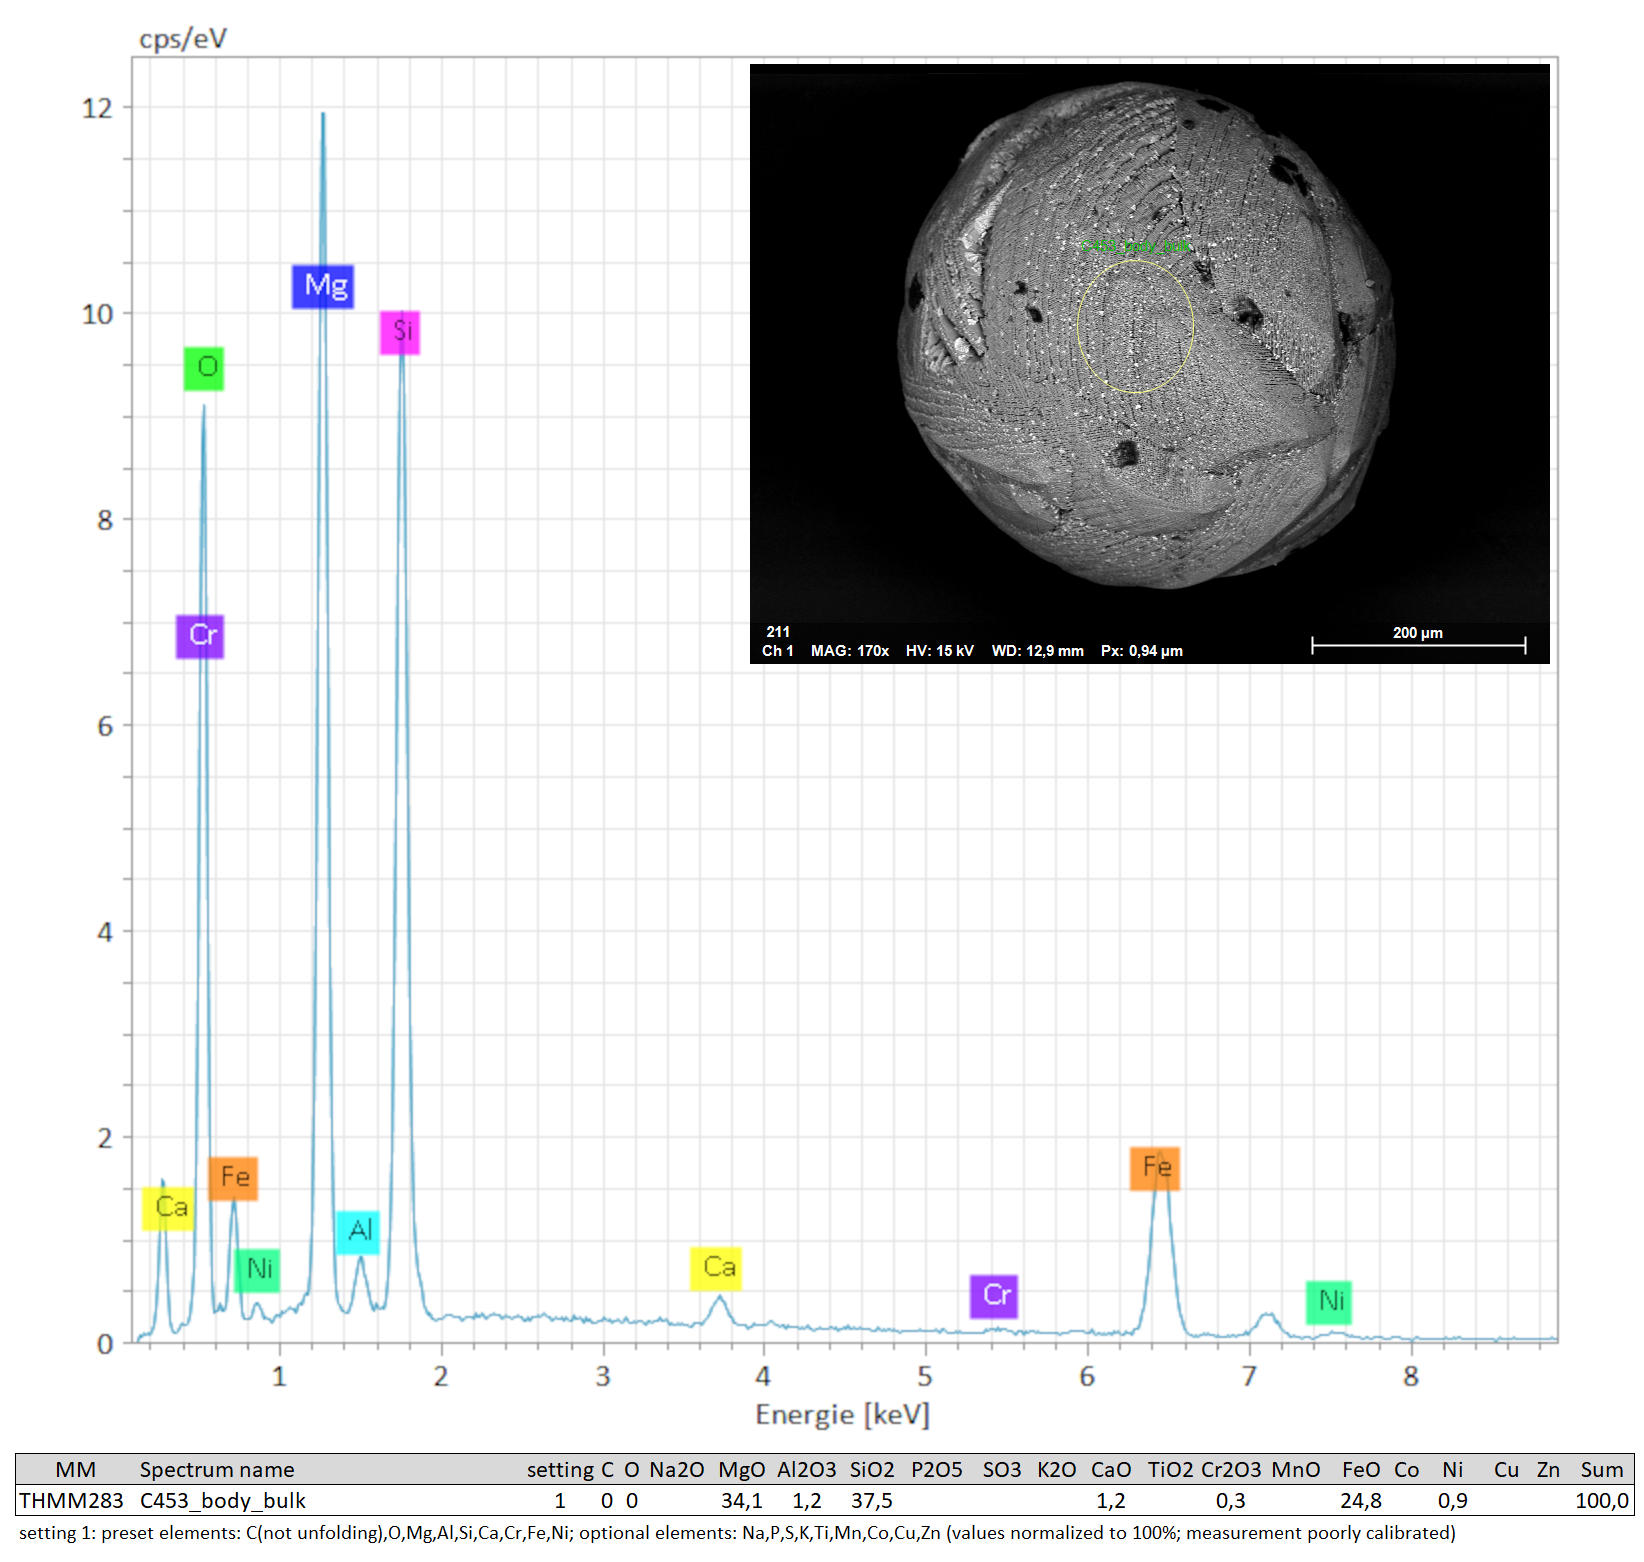This screenshot has width=1644, height=1562.
Task: Select the orange Fe label near 6.4 keV
Action: click(1154, 1168)
